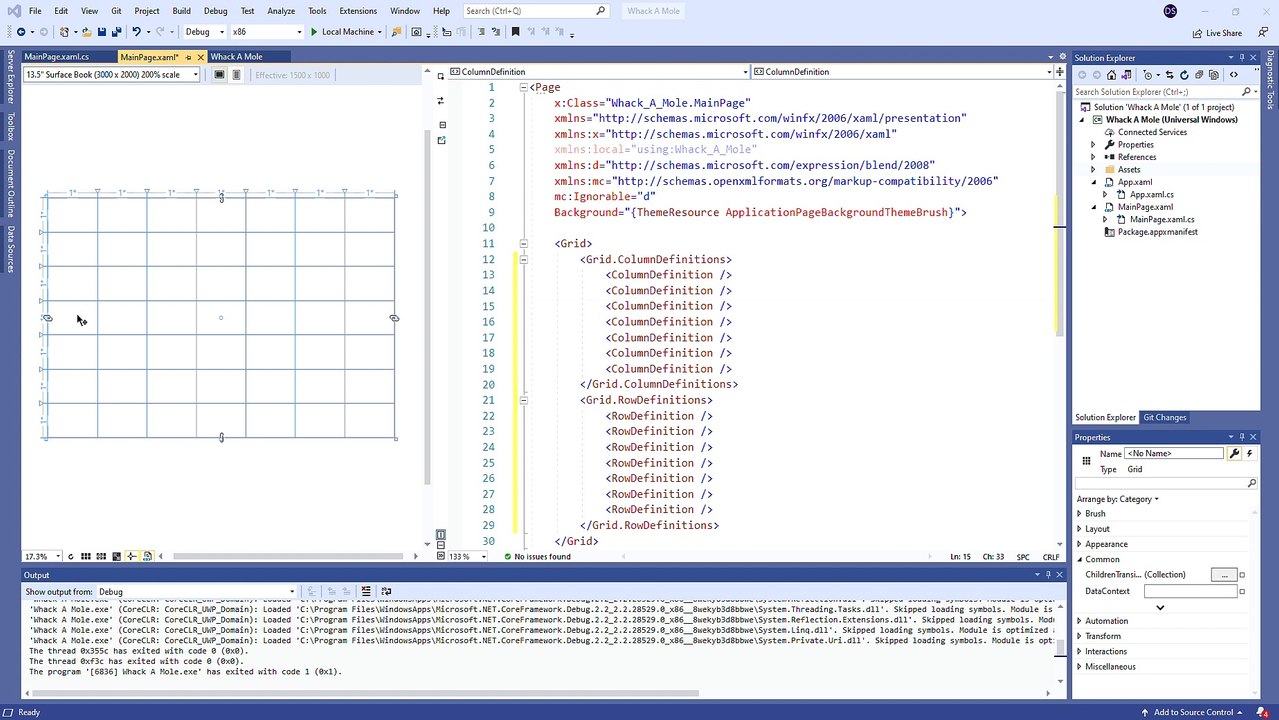Toggle snap to gridlines in designer
This screenshot has width=1279, height=720.
pos(101,556)
